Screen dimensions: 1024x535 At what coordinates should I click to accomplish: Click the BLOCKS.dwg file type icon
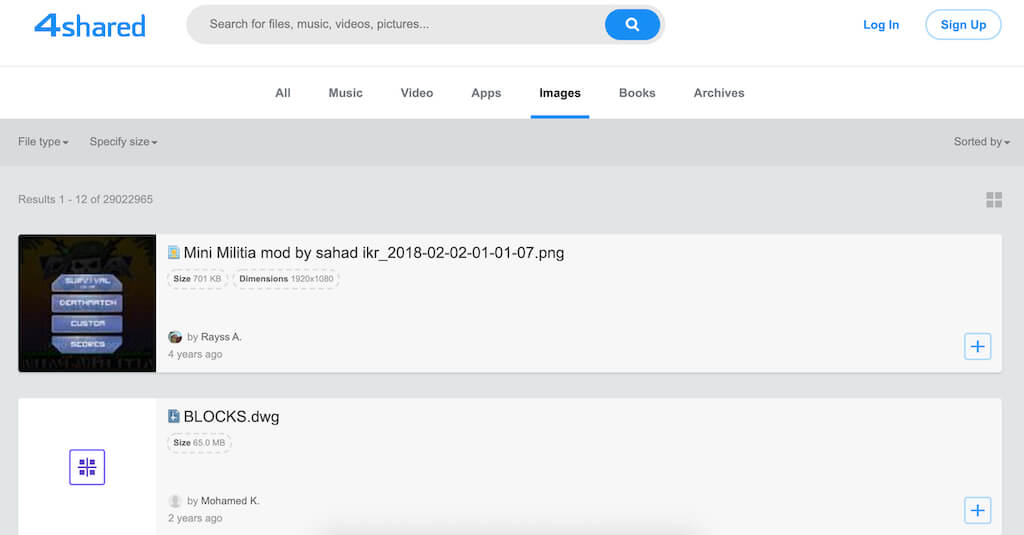coord(174,417)
